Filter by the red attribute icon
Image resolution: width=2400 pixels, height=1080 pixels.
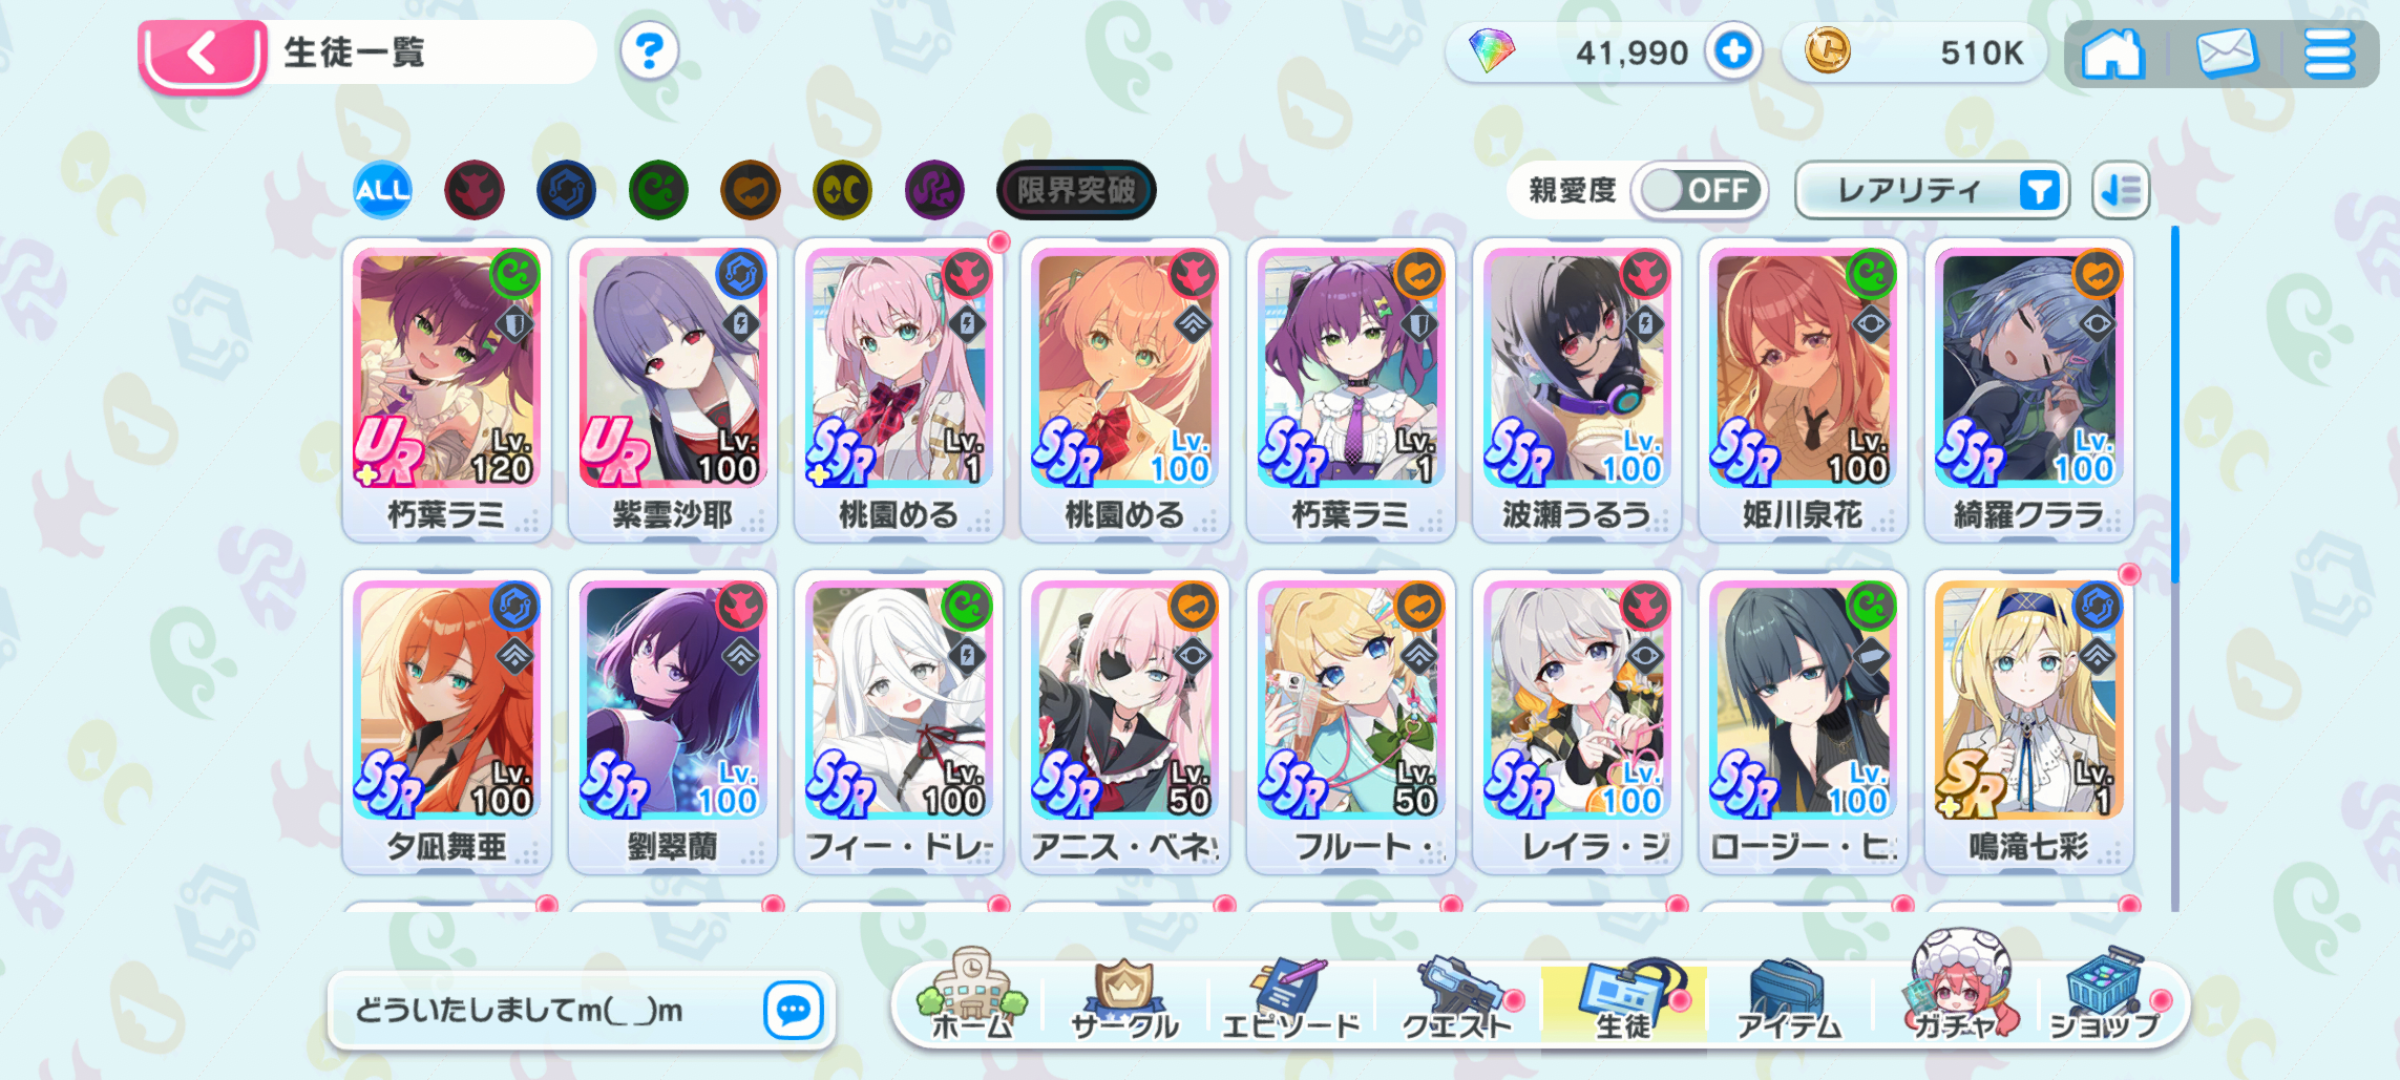tap(474, 190)
